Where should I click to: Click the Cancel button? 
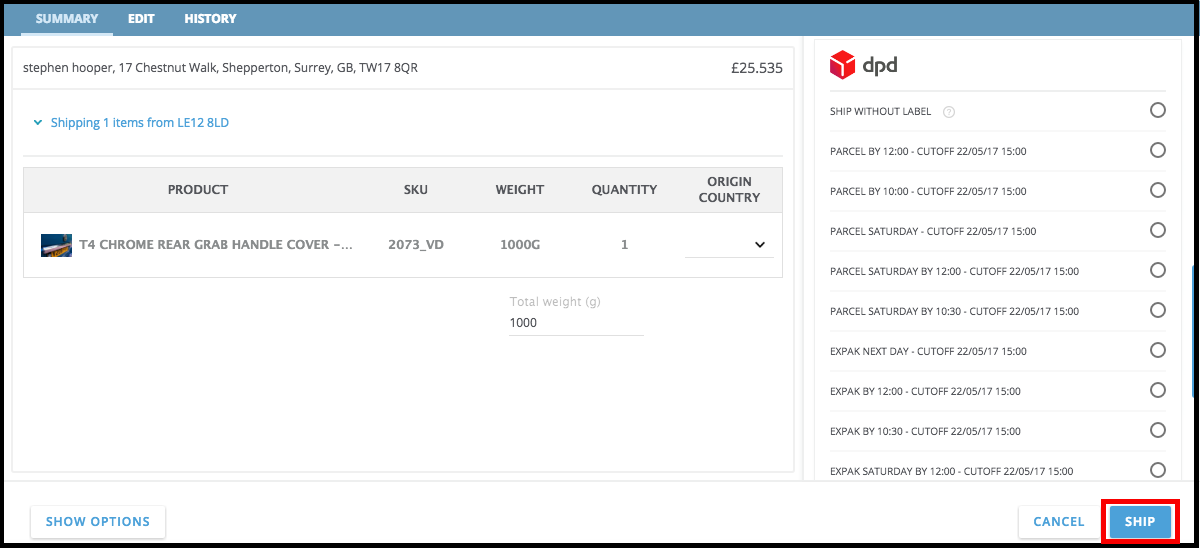(1059, 522)
